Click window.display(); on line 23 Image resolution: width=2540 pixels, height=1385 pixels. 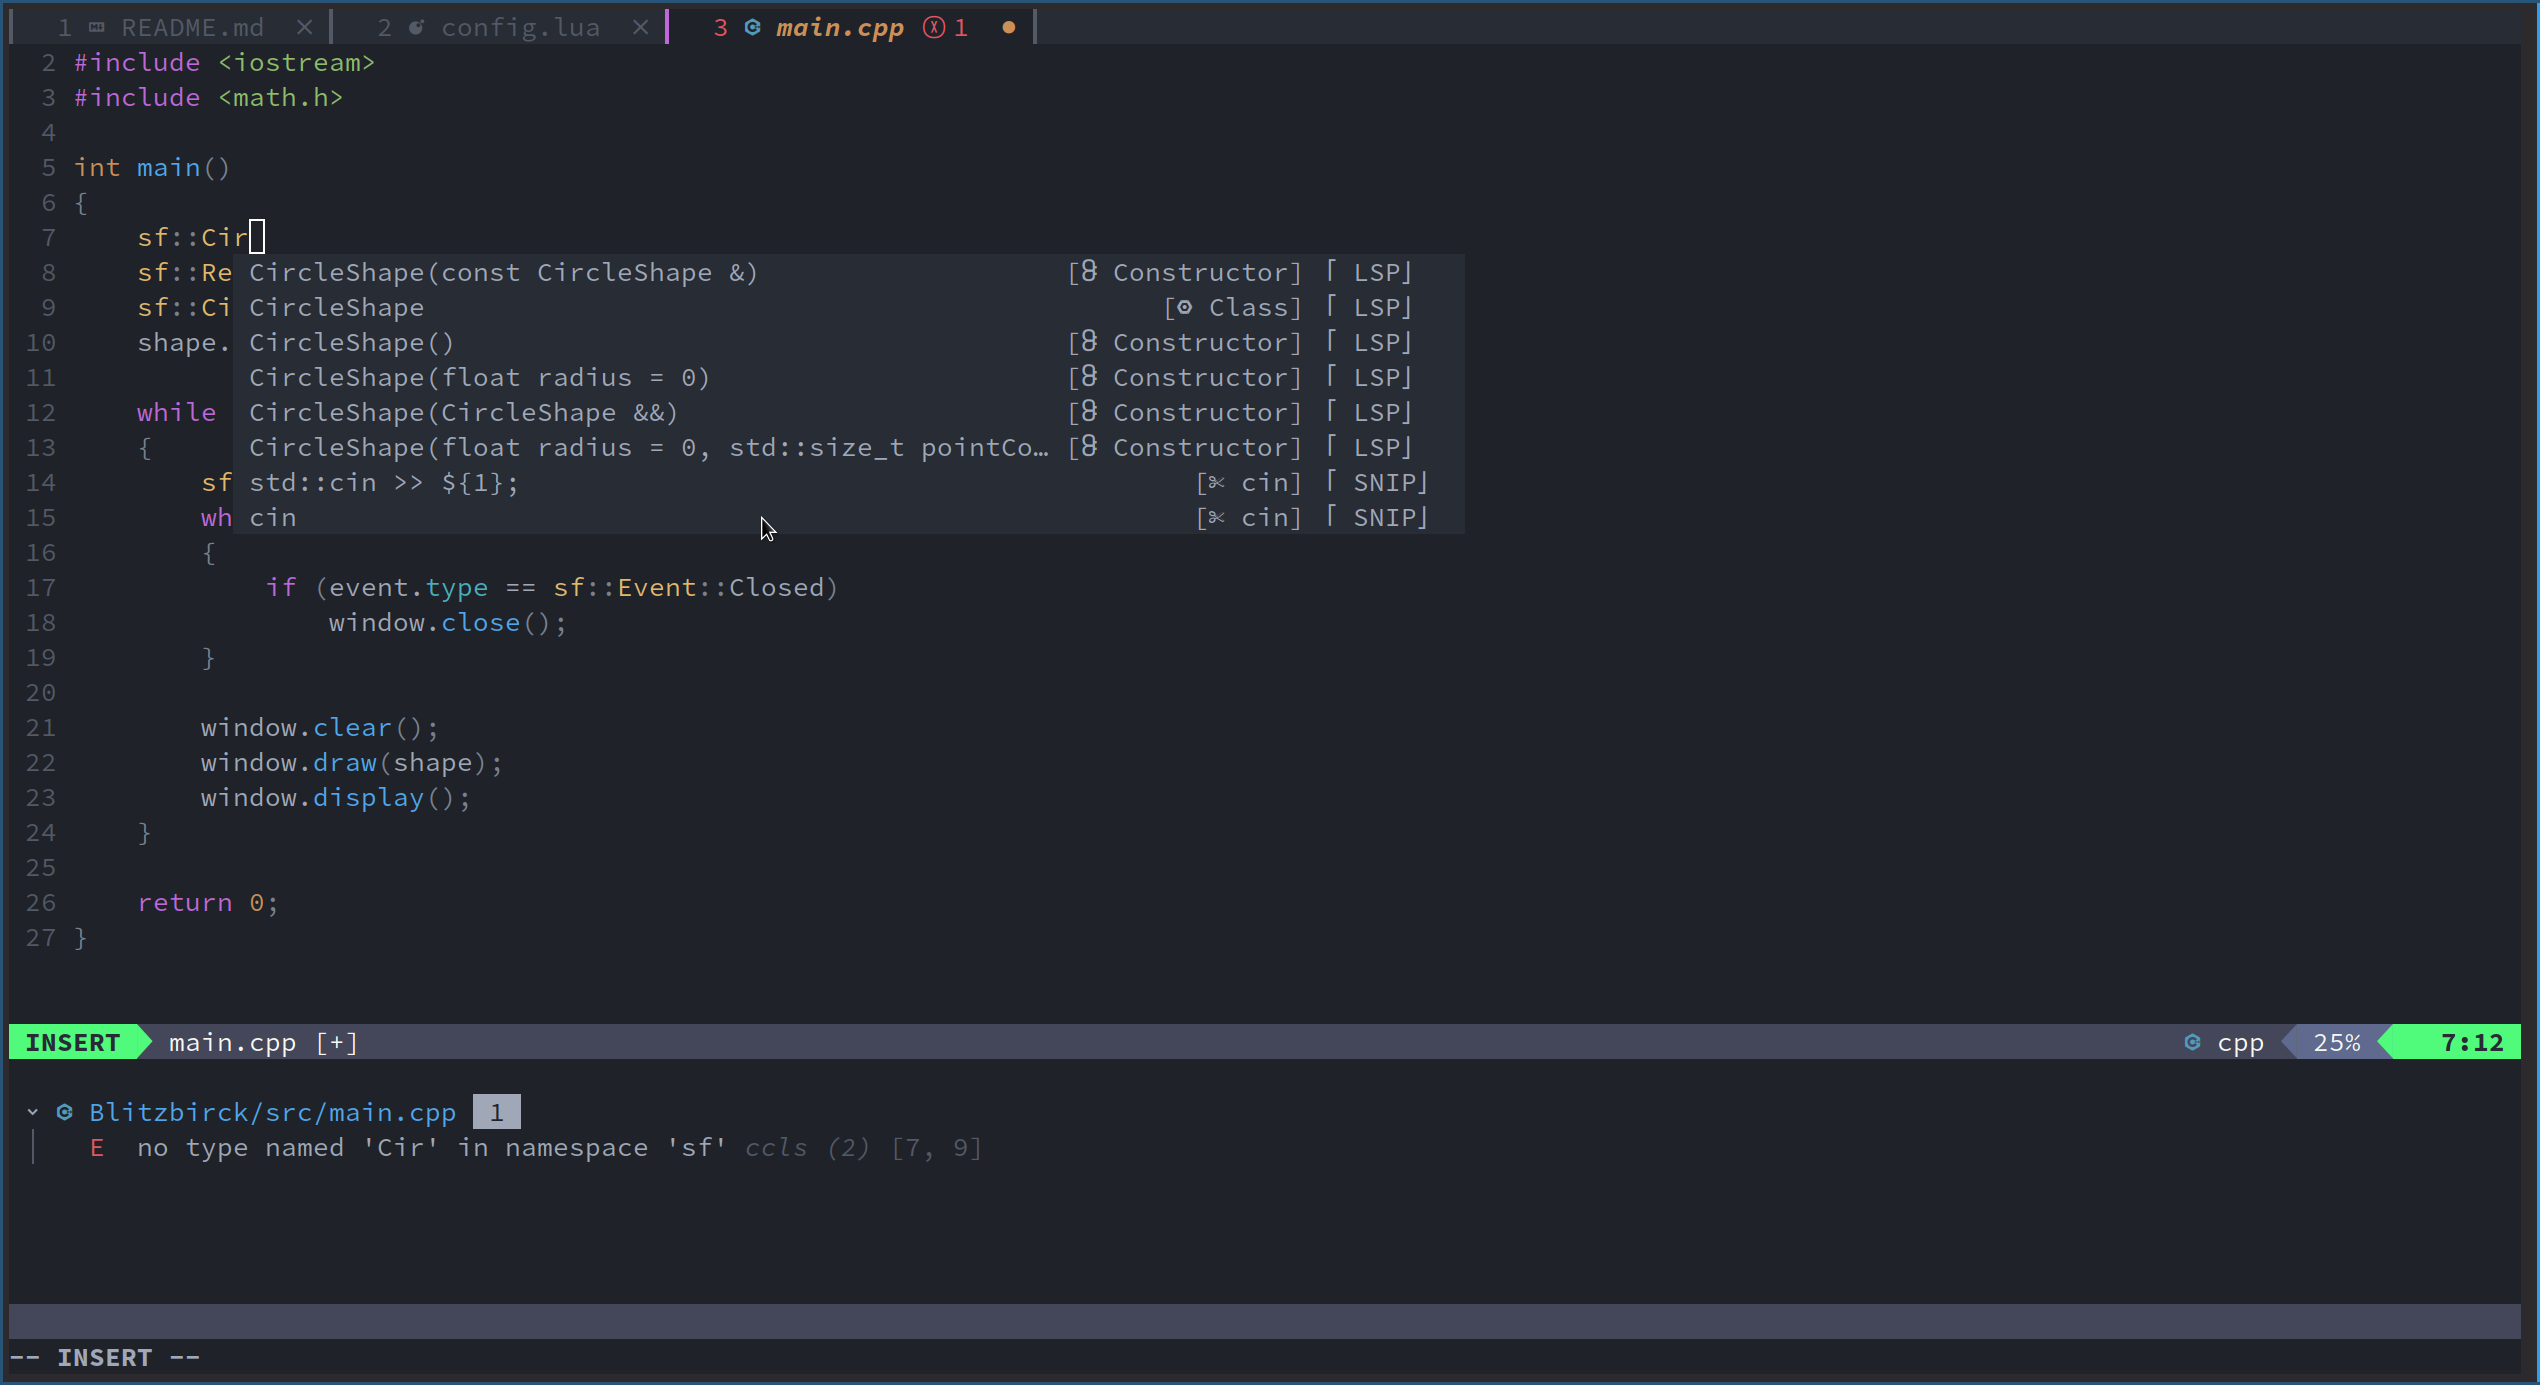[336, 797]
